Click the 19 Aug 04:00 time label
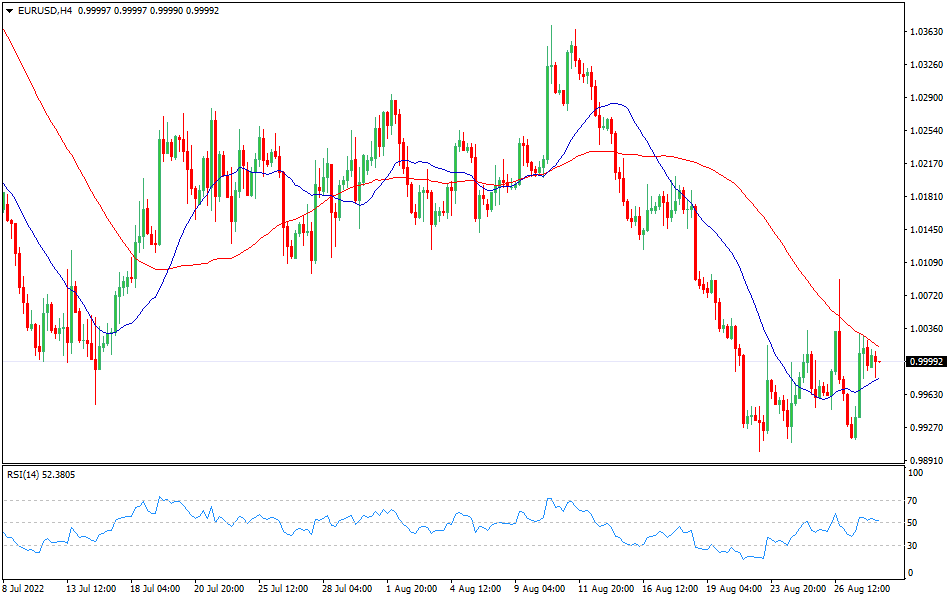Screen dimensions: 950x600 [736, 590]
